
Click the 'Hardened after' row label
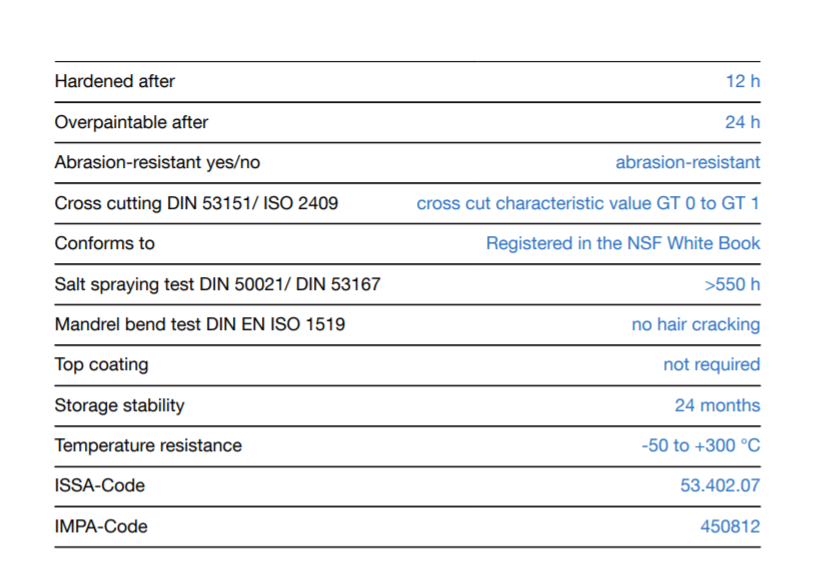tap(115, 81)
